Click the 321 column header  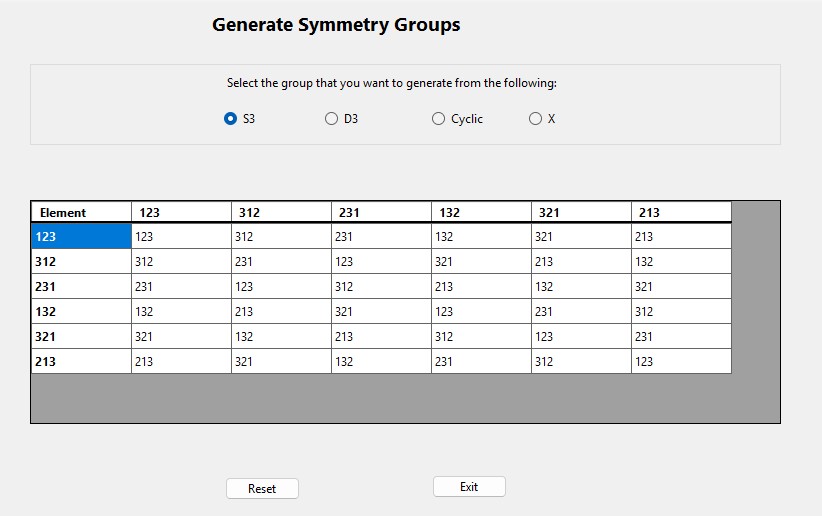[x=581, y=212]
